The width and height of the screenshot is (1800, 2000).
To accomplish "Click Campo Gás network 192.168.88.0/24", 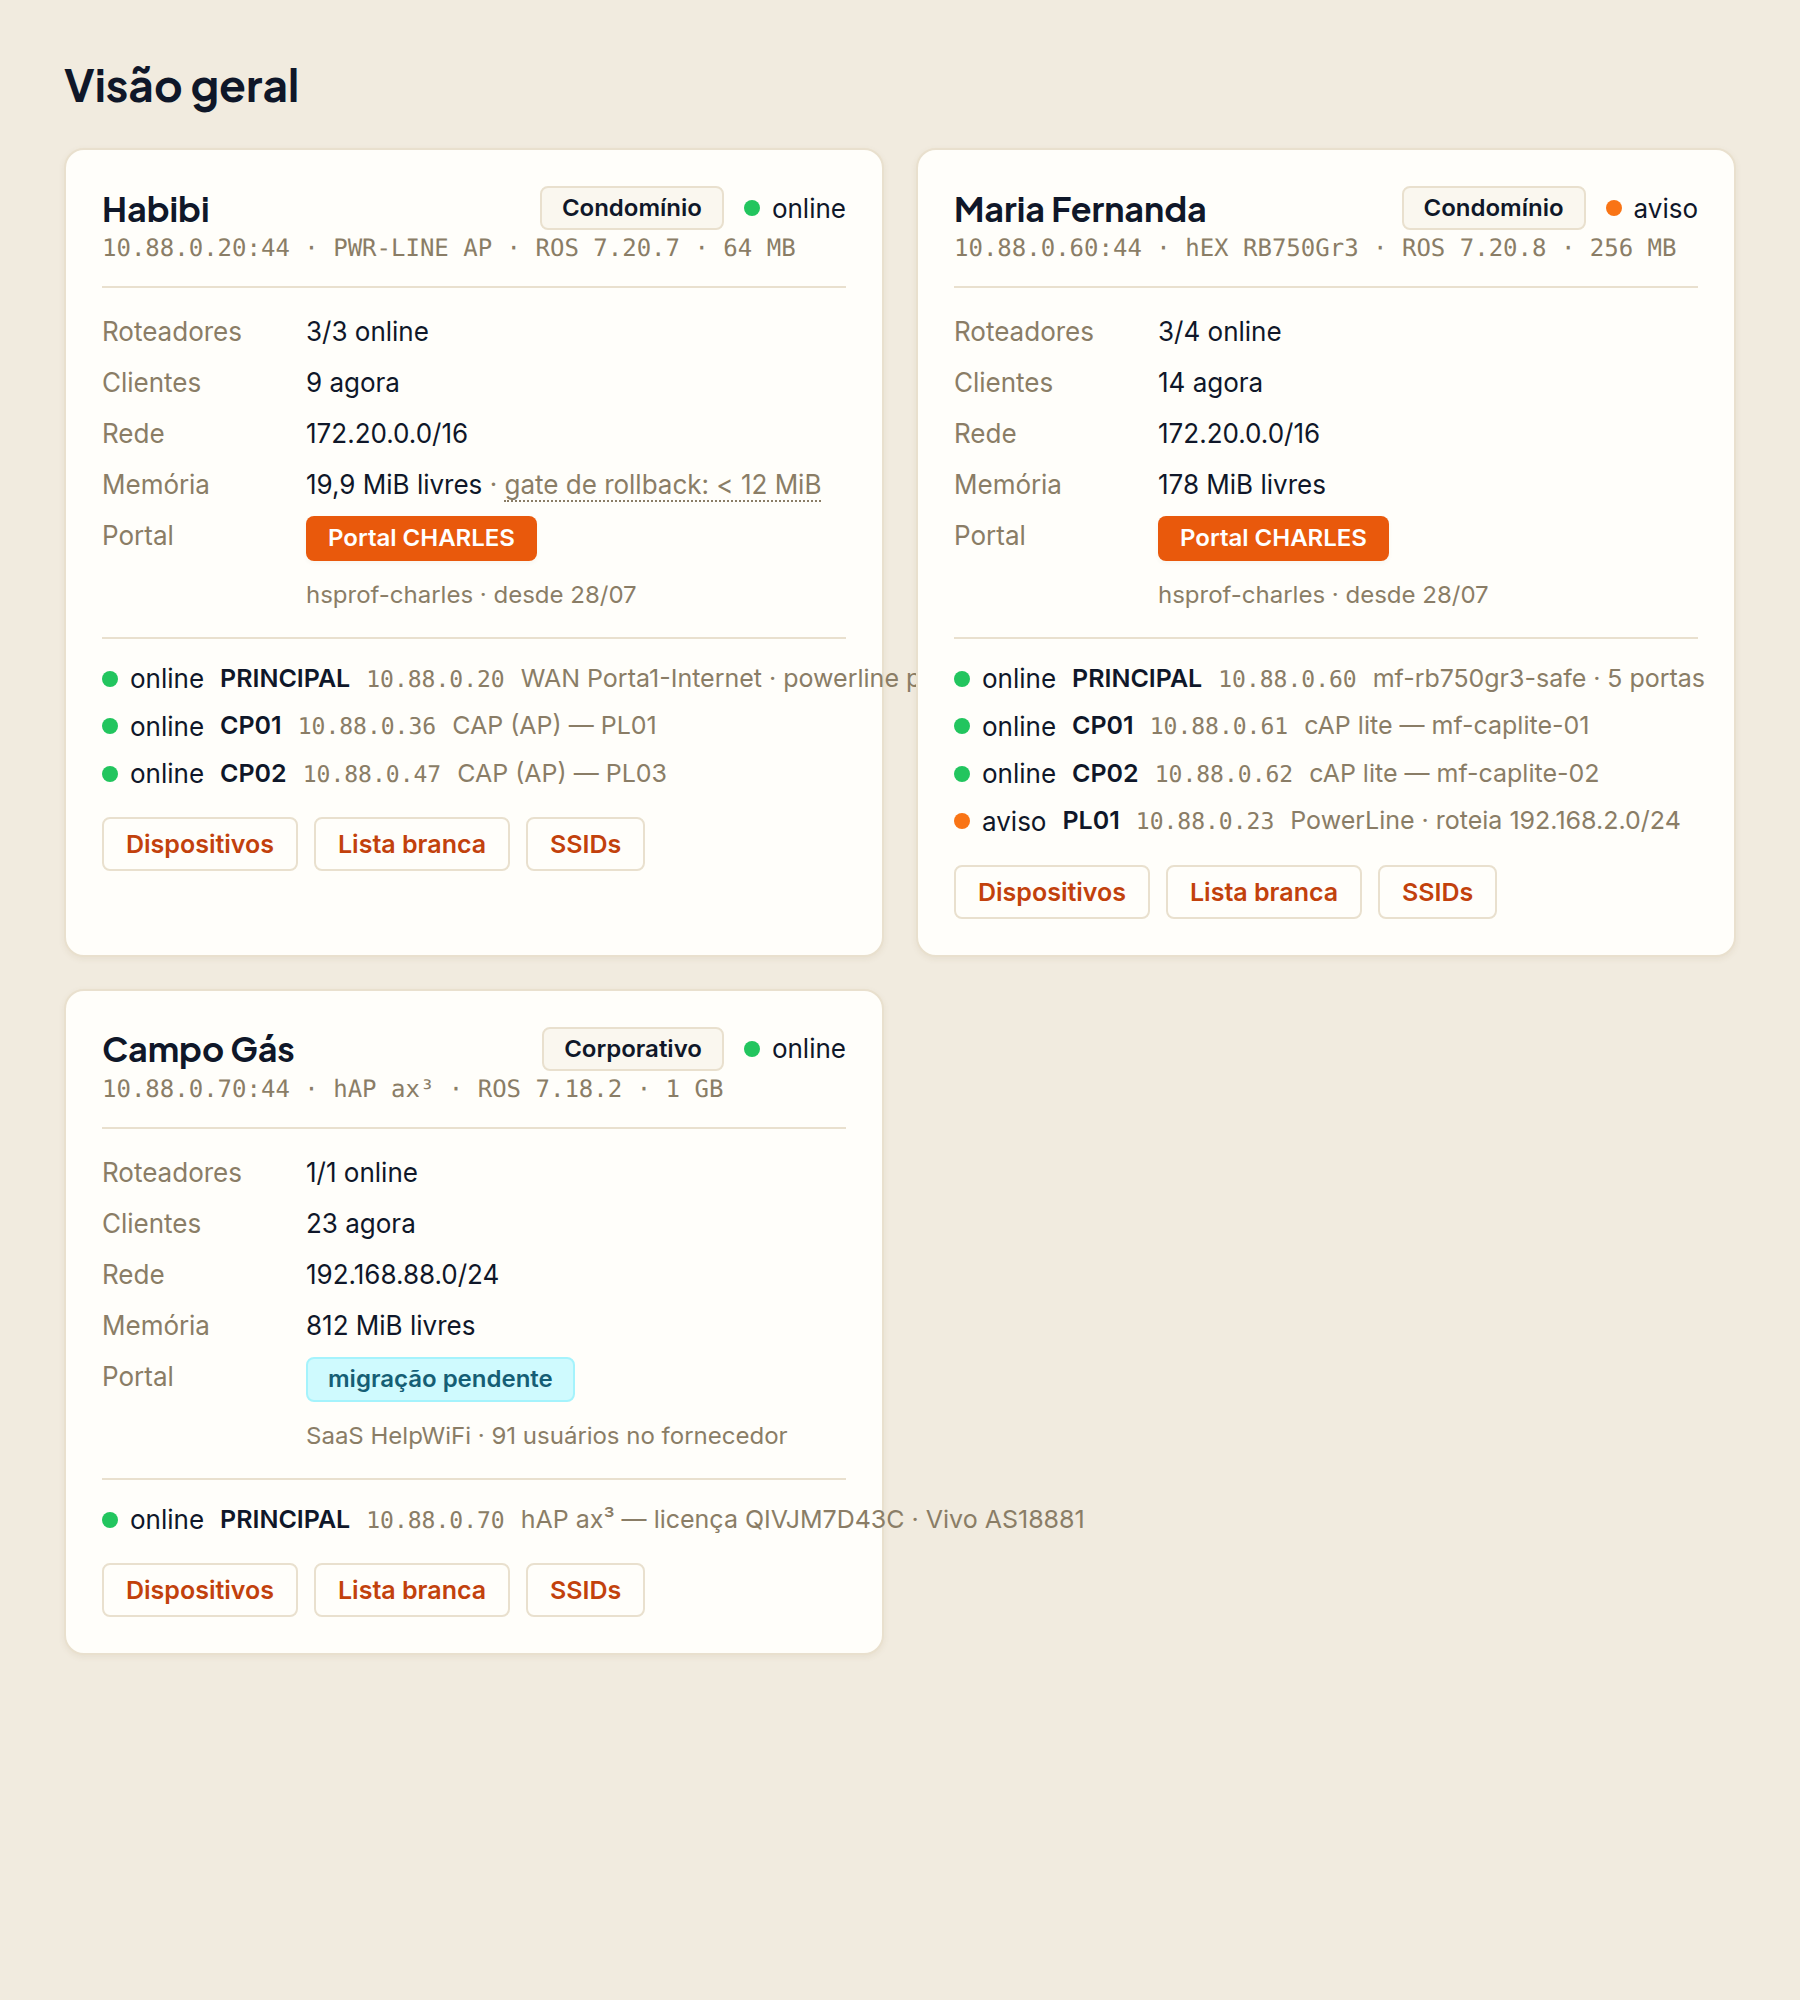I will click(402, 1275).
